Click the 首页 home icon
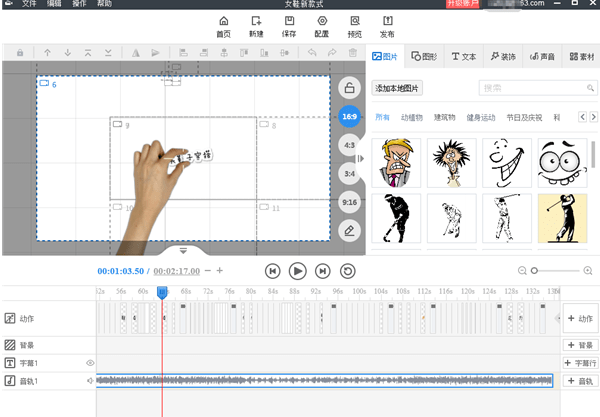Viewport: 600px width, 417px height. [224, 25]
